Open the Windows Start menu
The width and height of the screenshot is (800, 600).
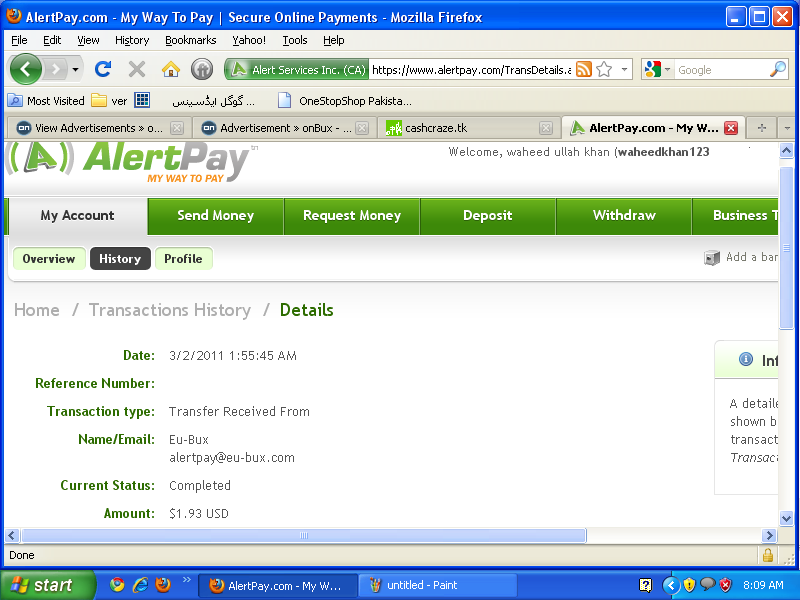[x=47, y=585]
